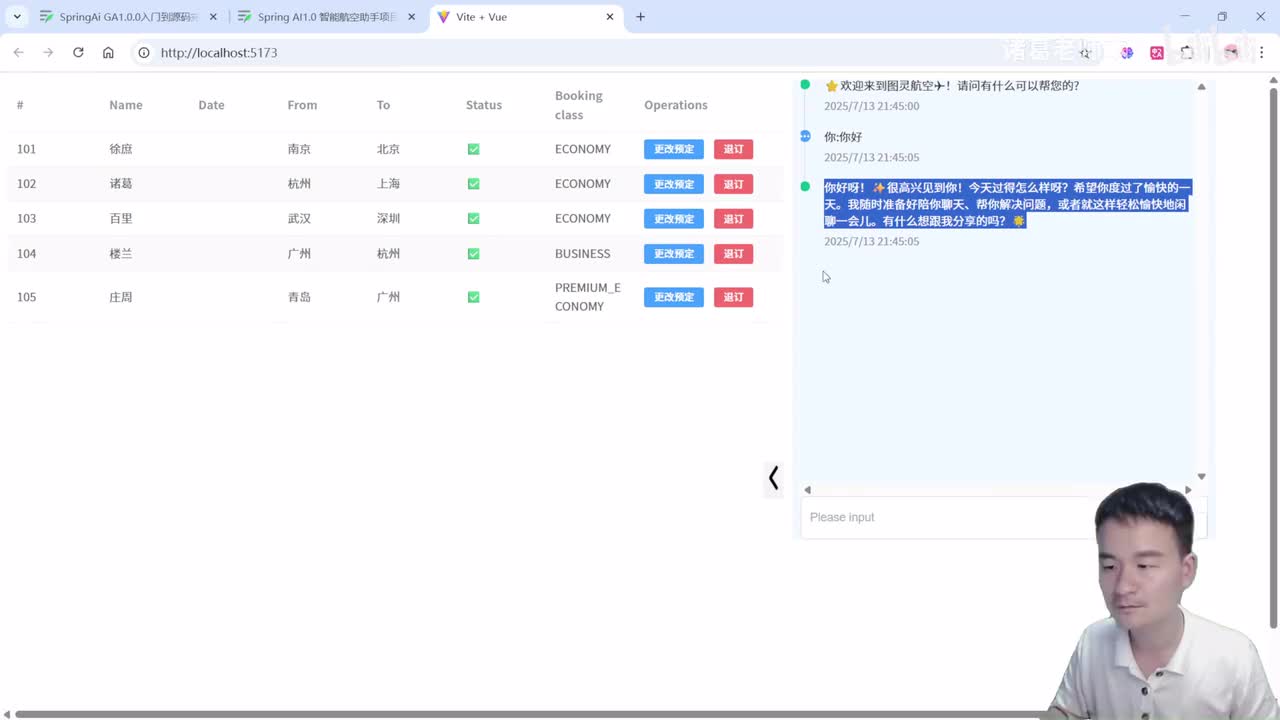Switch to the Spring AI1.0 智能航空 tab
The height and width of the screenshot is (720, 1280).
[x=327, y=17]
